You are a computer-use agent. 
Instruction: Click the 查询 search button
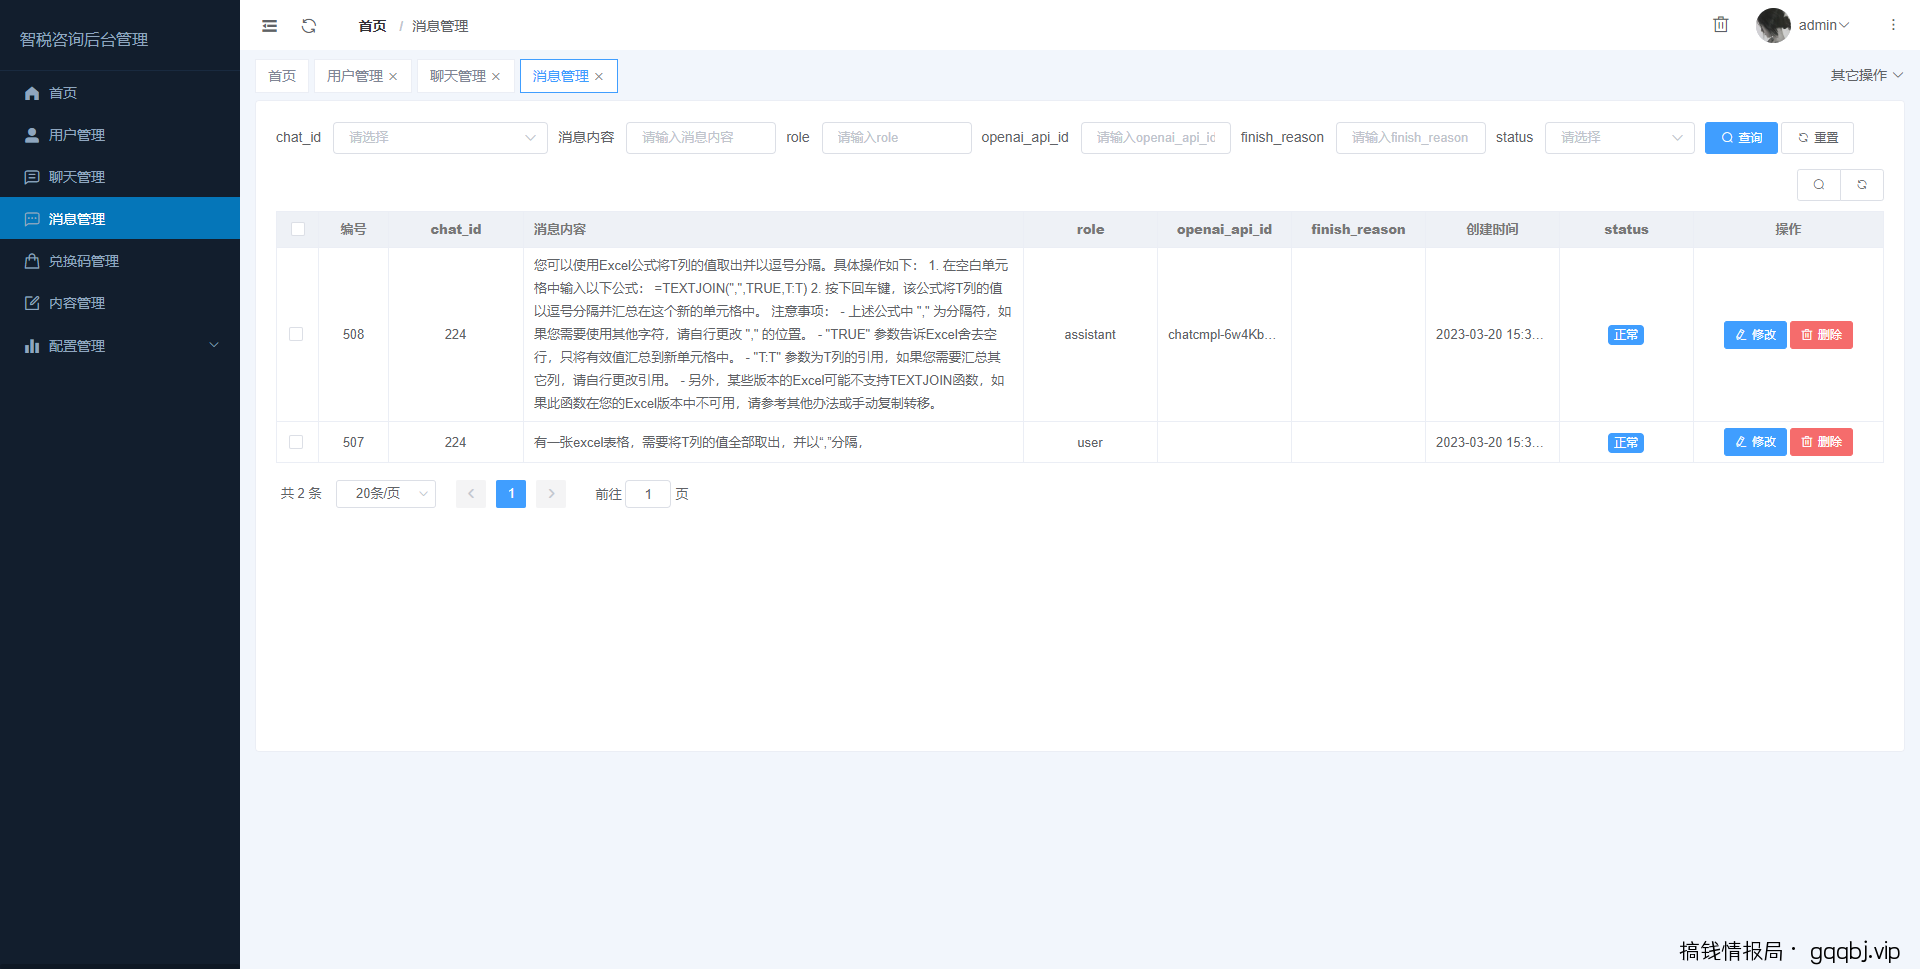point(1740,137)
